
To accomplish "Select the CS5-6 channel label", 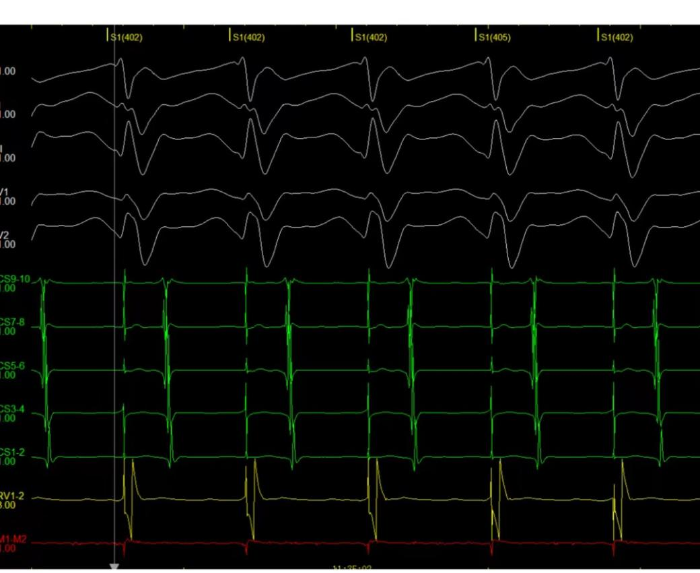I will point(13,366).
